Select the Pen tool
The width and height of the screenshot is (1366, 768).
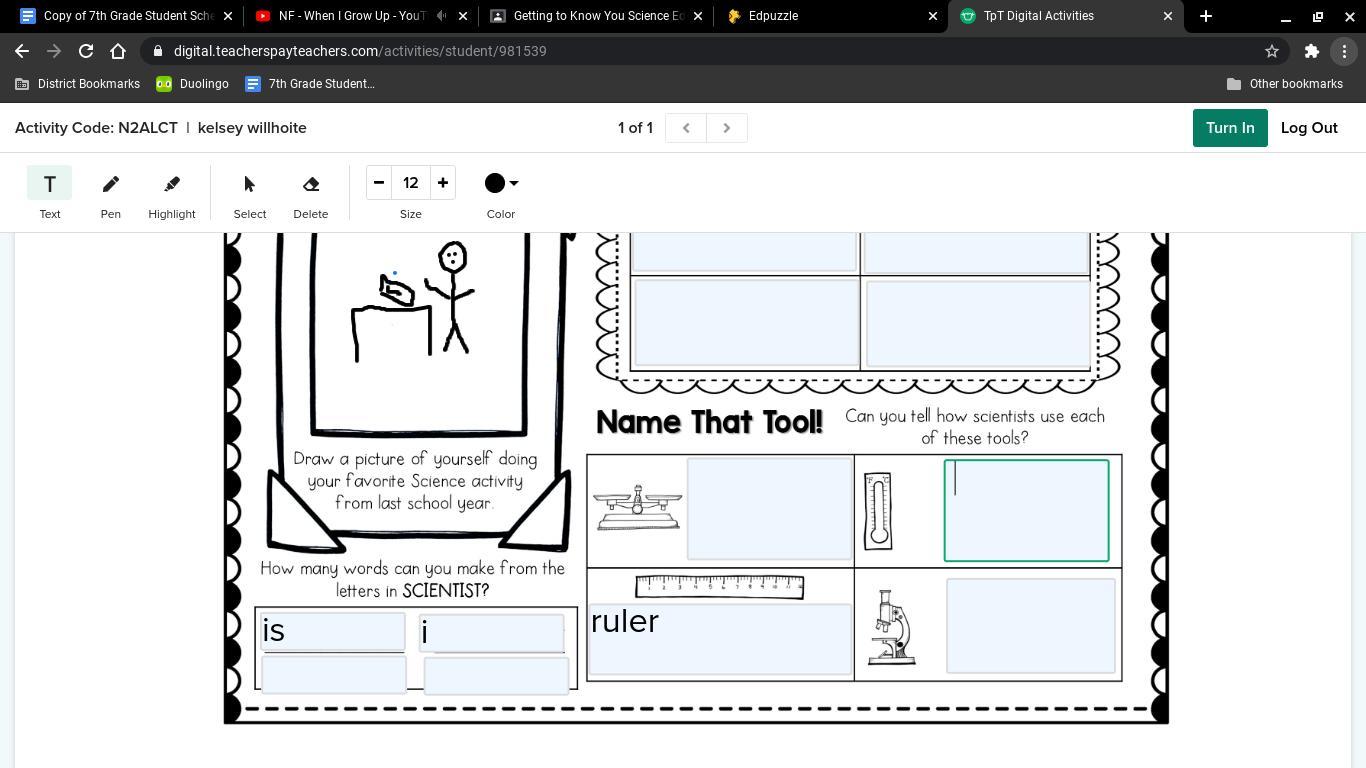tap(110, 184)
